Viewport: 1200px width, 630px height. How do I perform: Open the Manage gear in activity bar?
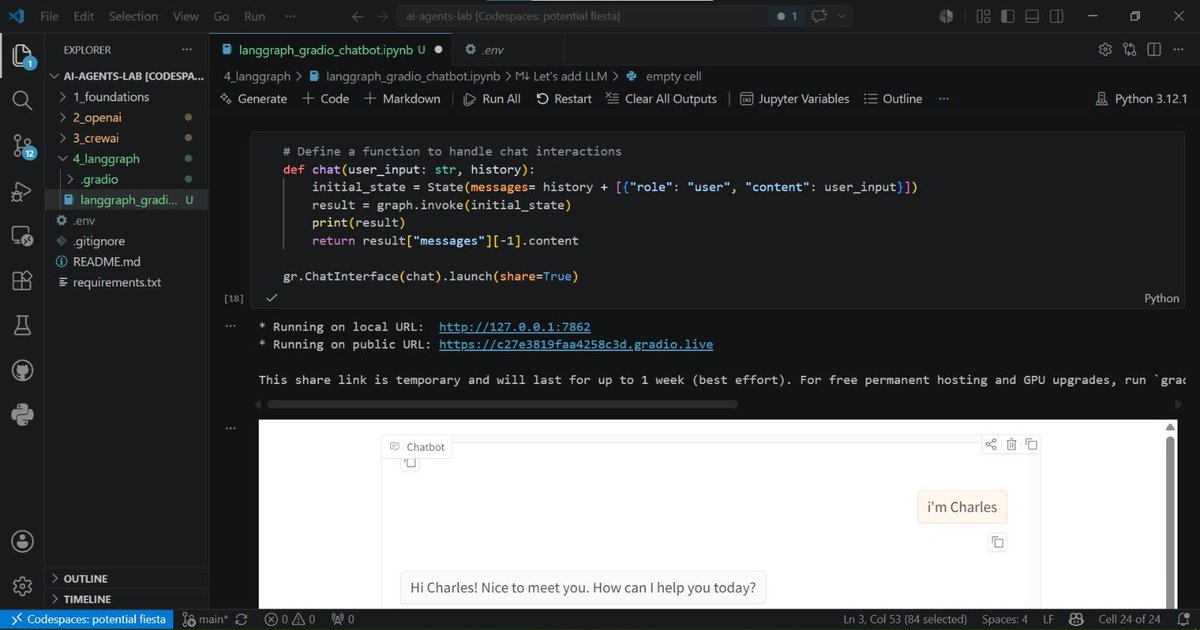22,586
